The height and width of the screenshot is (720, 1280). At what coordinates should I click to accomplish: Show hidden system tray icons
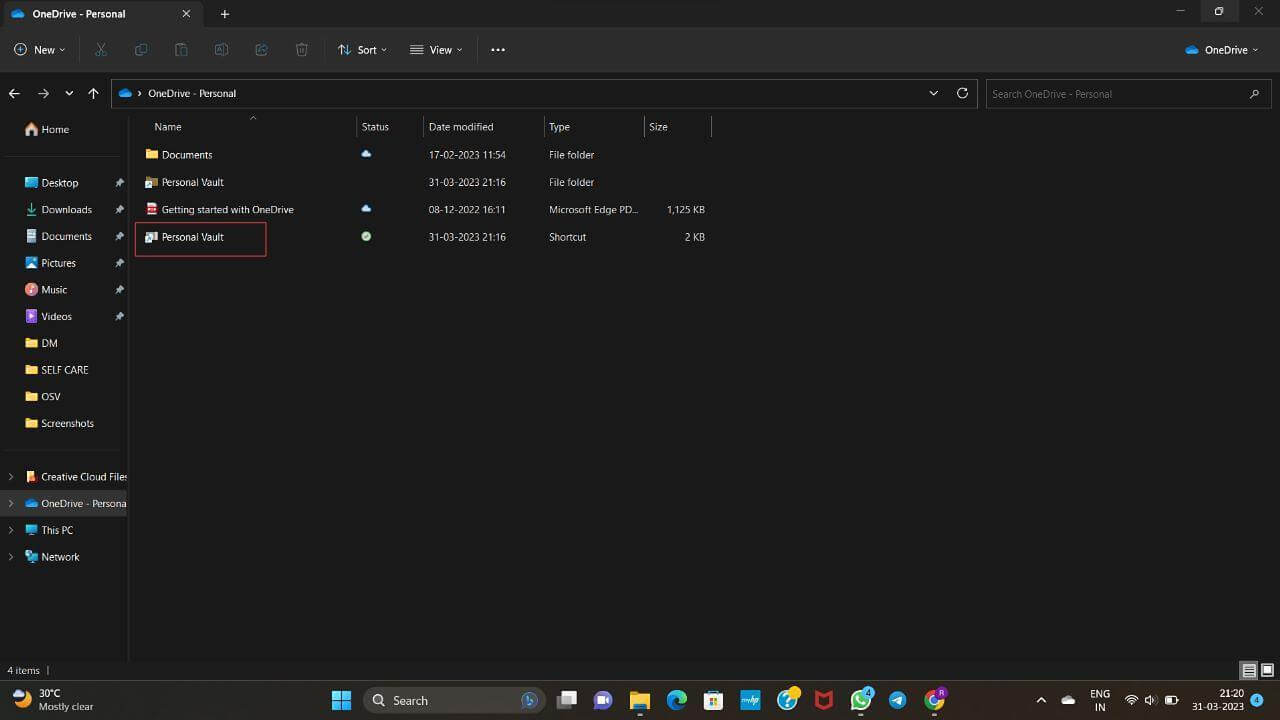[1041, 700]
